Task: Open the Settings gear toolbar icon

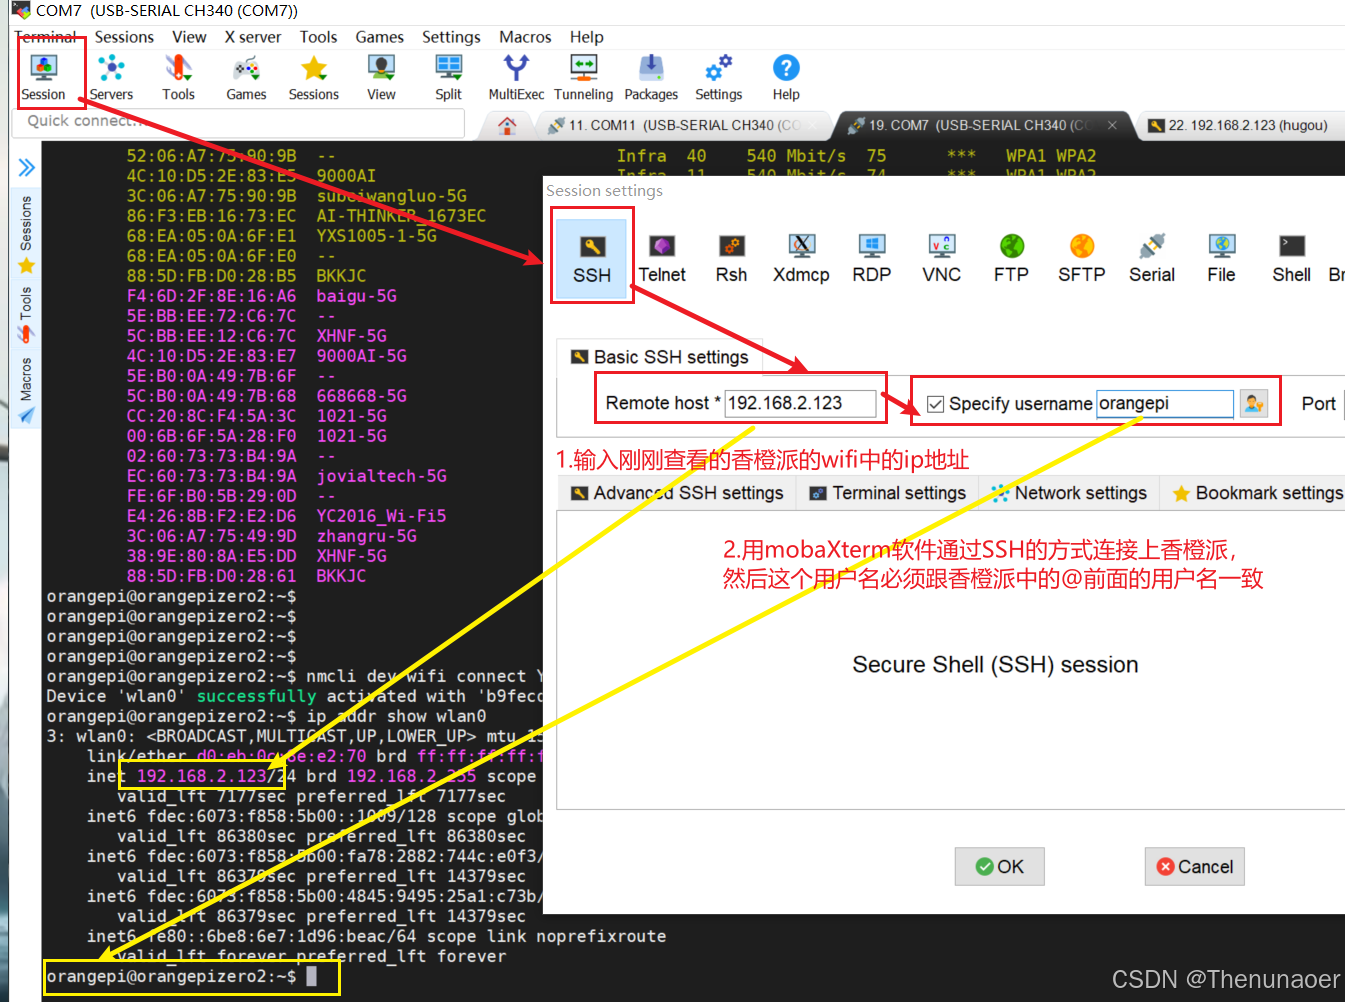Action: coord(719,77)
